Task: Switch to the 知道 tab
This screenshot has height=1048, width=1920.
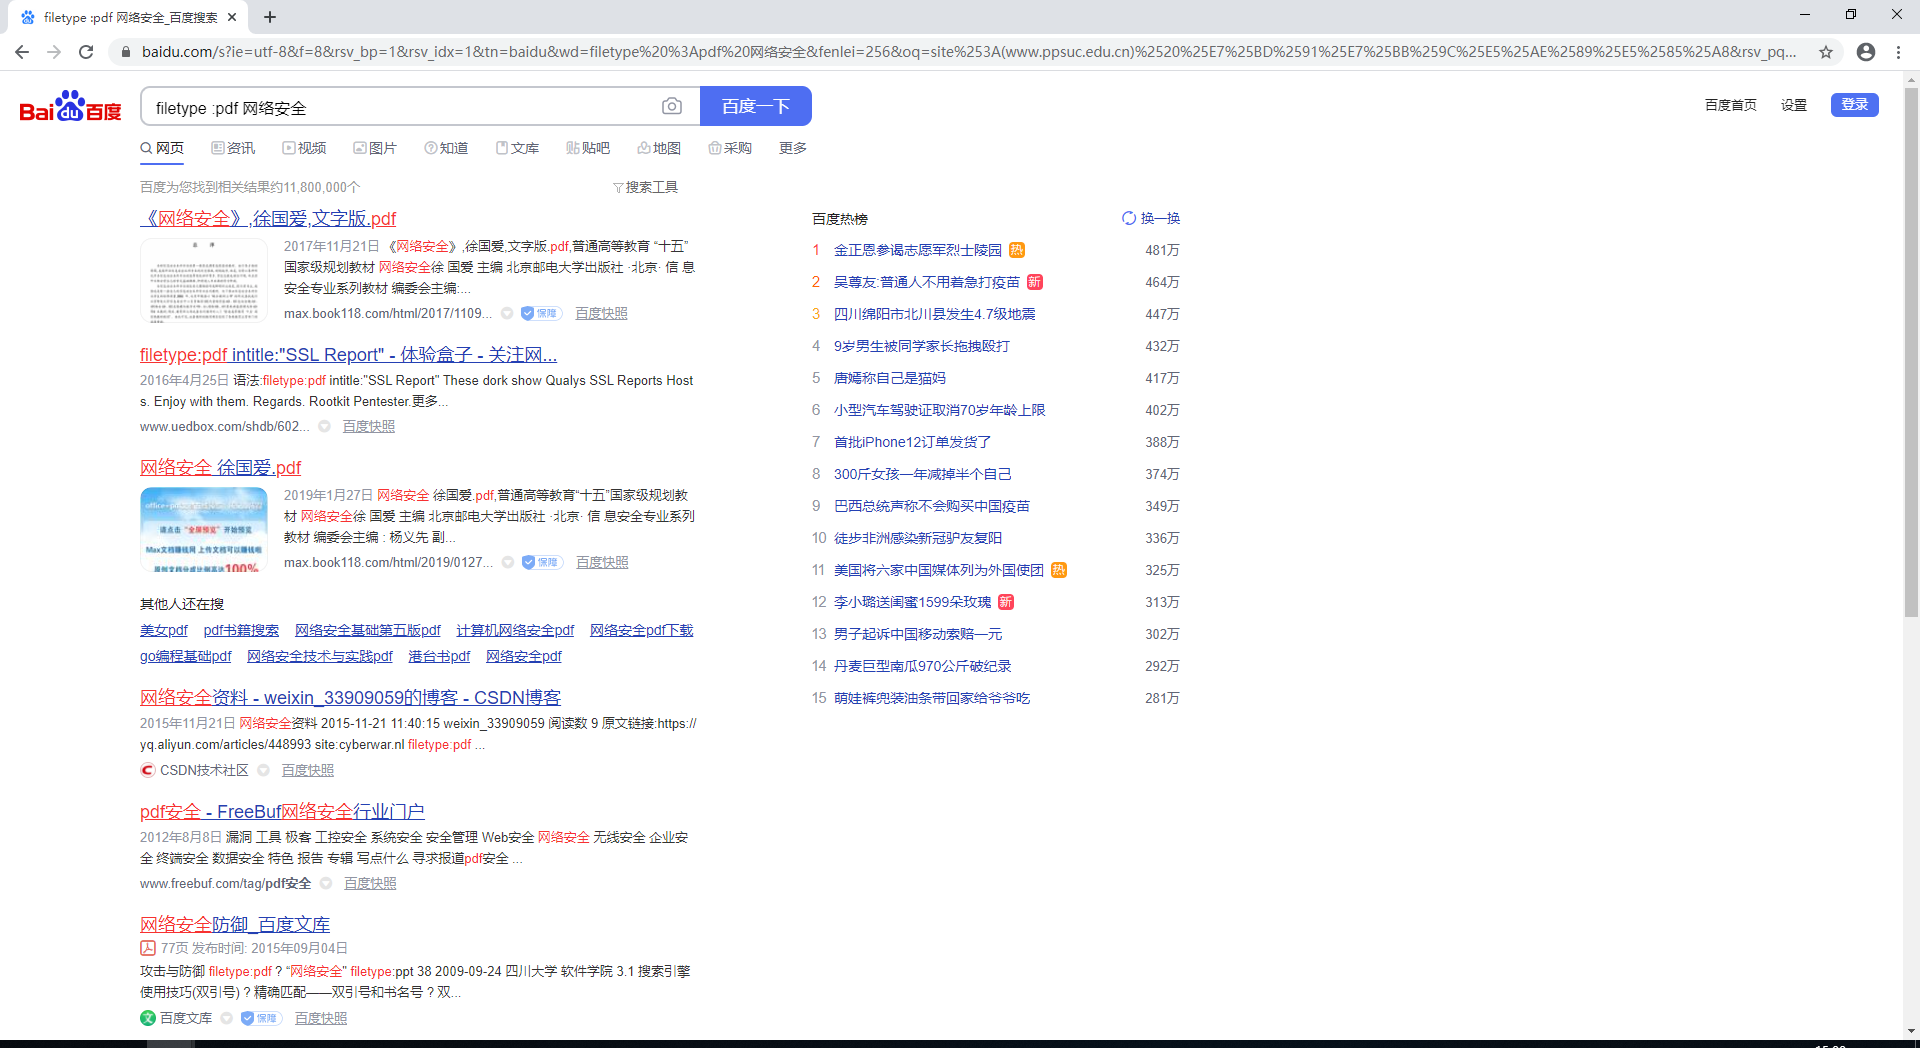Action: 446,148
